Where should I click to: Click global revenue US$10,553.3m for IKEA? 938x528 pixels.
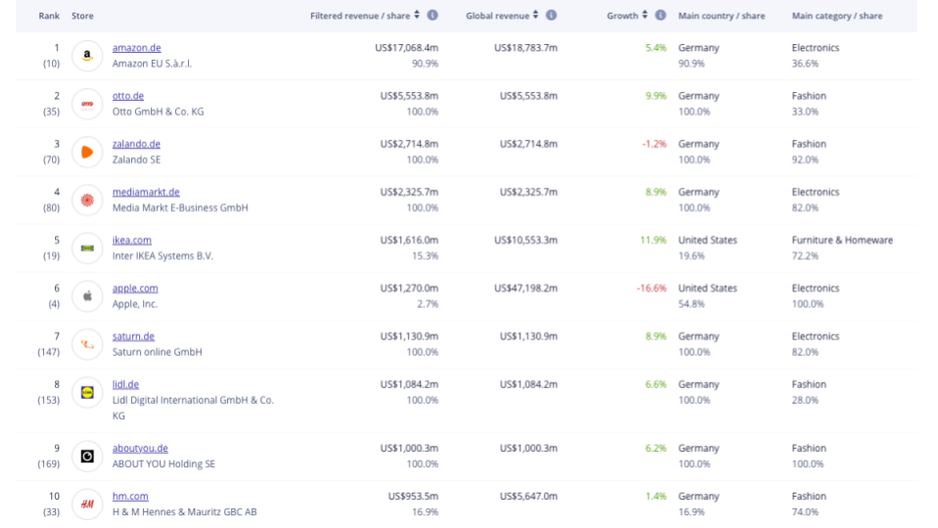[x=526, y=240]
